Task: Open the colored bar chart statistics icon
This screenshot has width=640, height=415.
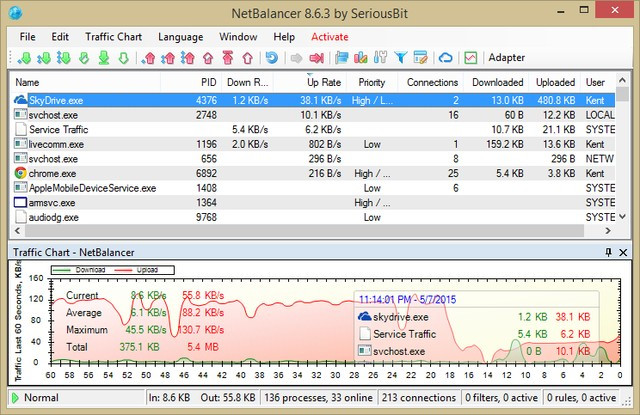Action: pyautogui.click(x=361, y=58)
